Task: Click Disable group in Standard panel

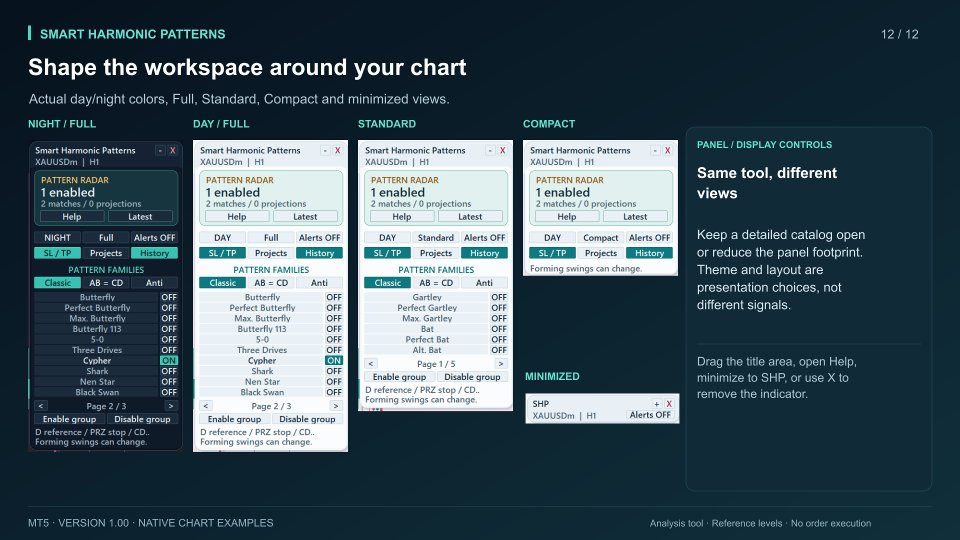Action: click(x=472, y=377)
